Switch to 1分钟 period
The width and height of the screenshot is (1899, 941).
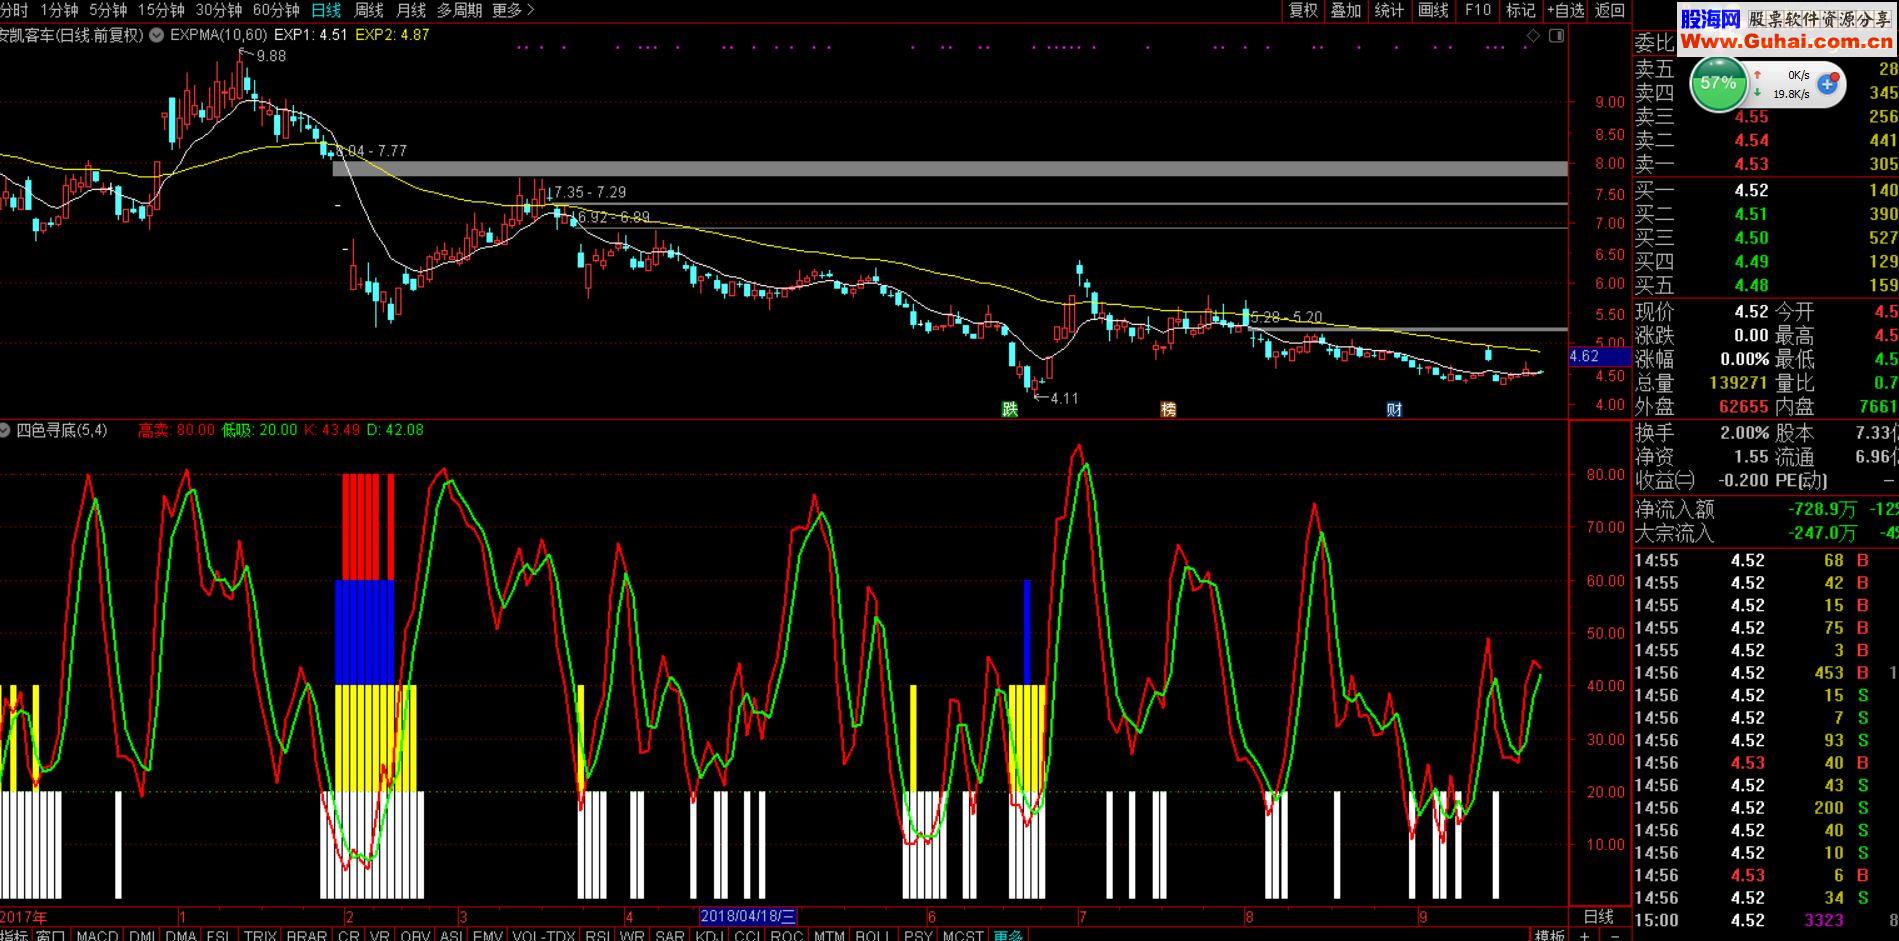59,10
